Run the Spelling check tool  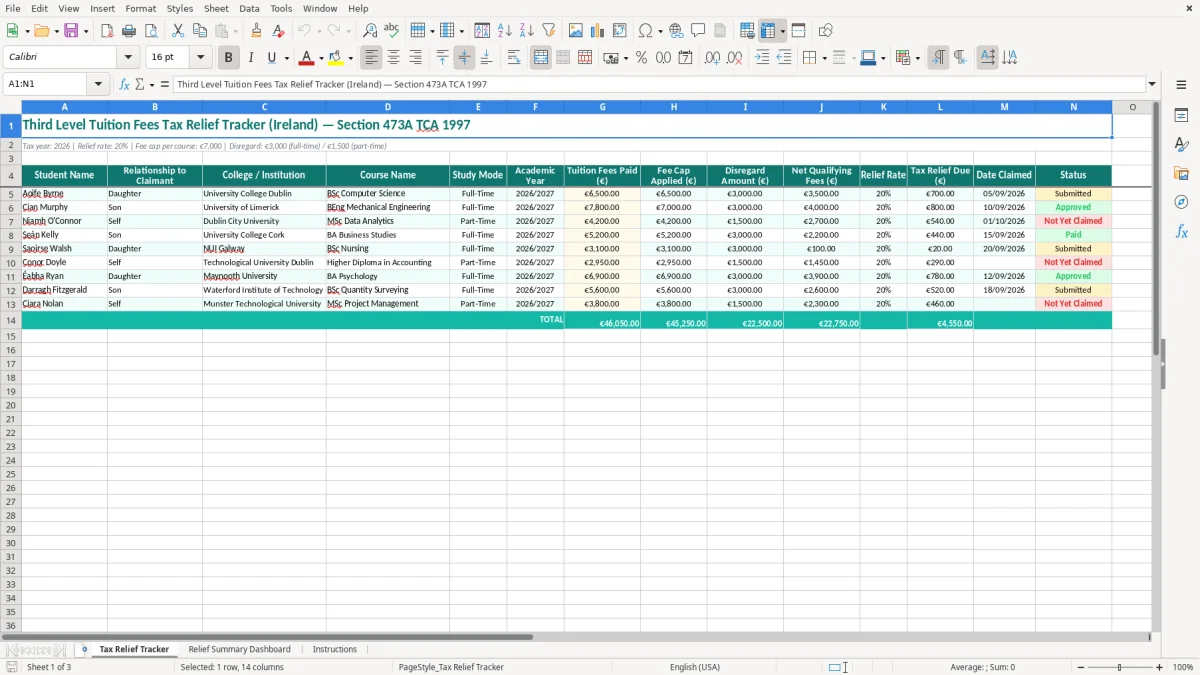click(x=392, y=31)
